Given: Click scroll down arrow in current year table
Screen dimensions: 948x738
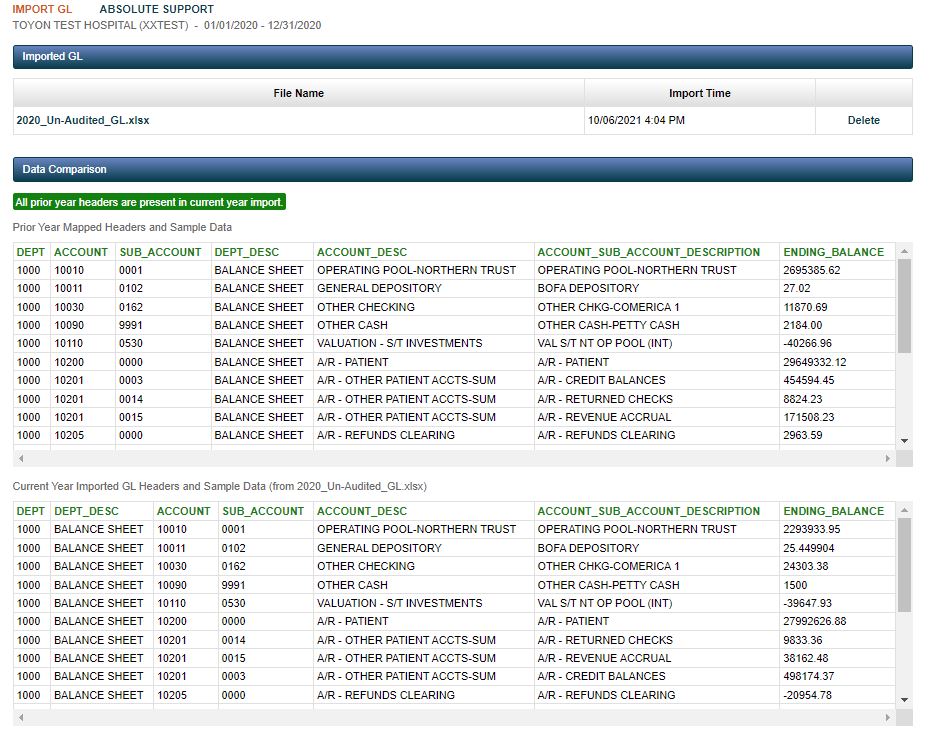Looking at the screenshot, I should click(904, 700).
